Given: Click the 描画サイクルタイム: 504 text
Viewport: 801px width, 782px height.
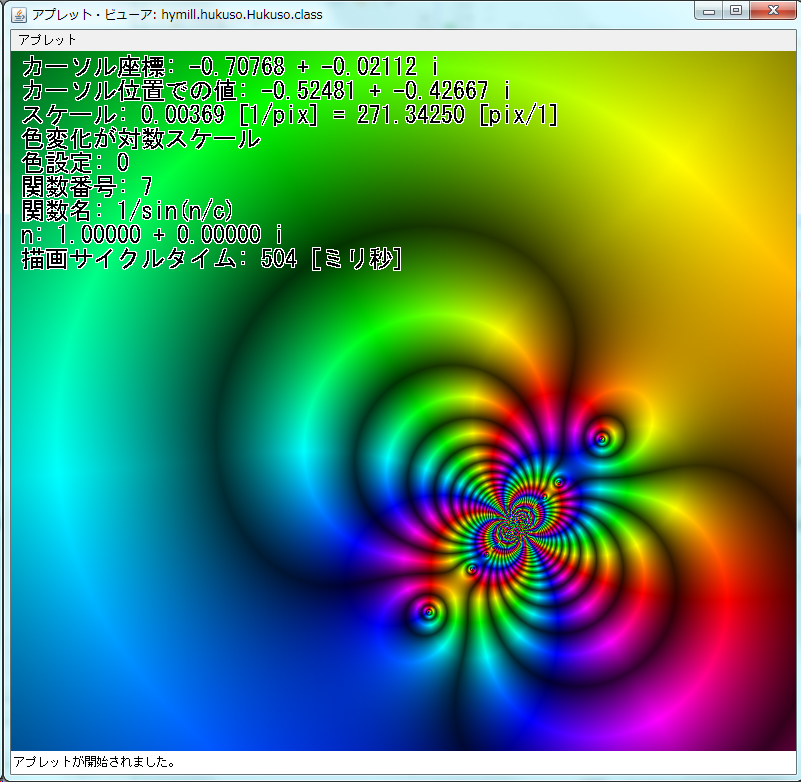Looking at the screenshot, I should [212, 259].
